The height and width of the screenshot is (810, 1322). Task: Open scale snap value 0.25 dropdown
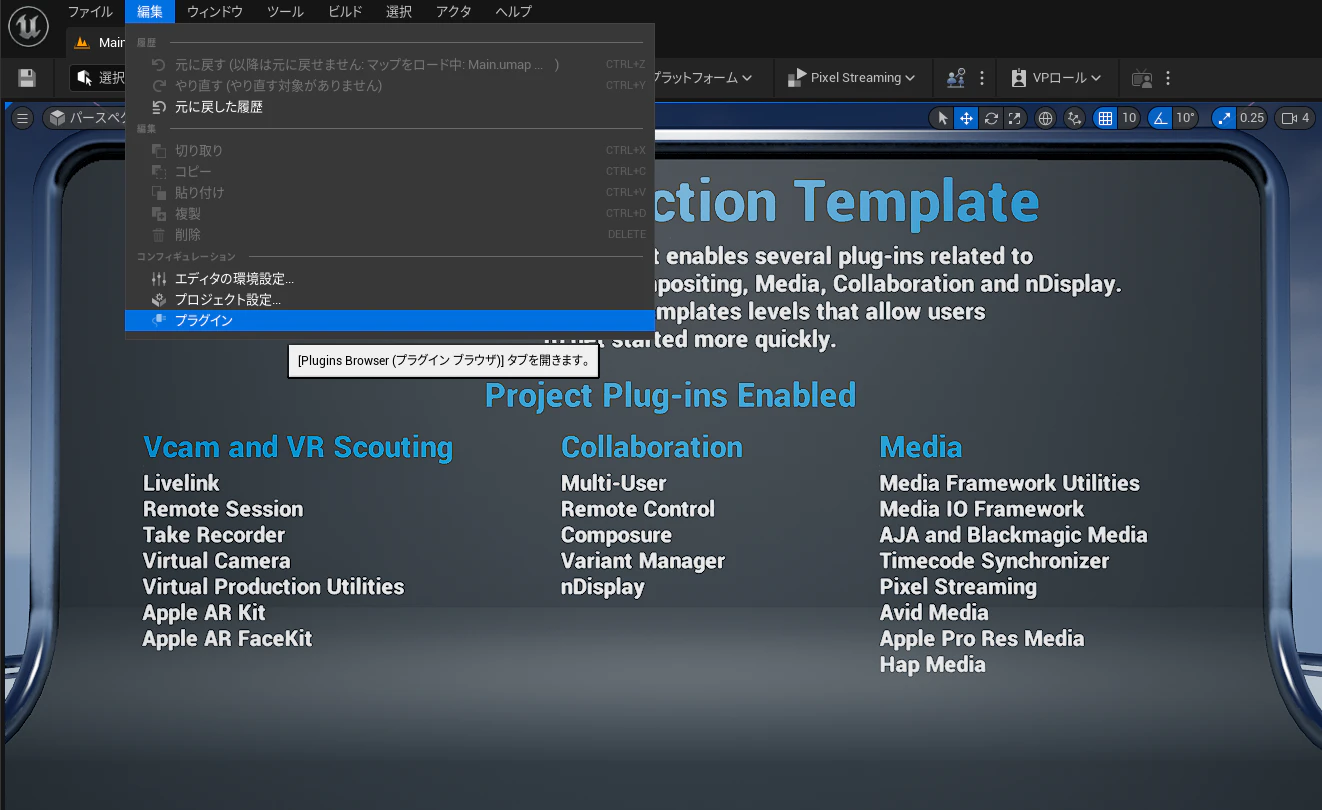(1252, 118)
